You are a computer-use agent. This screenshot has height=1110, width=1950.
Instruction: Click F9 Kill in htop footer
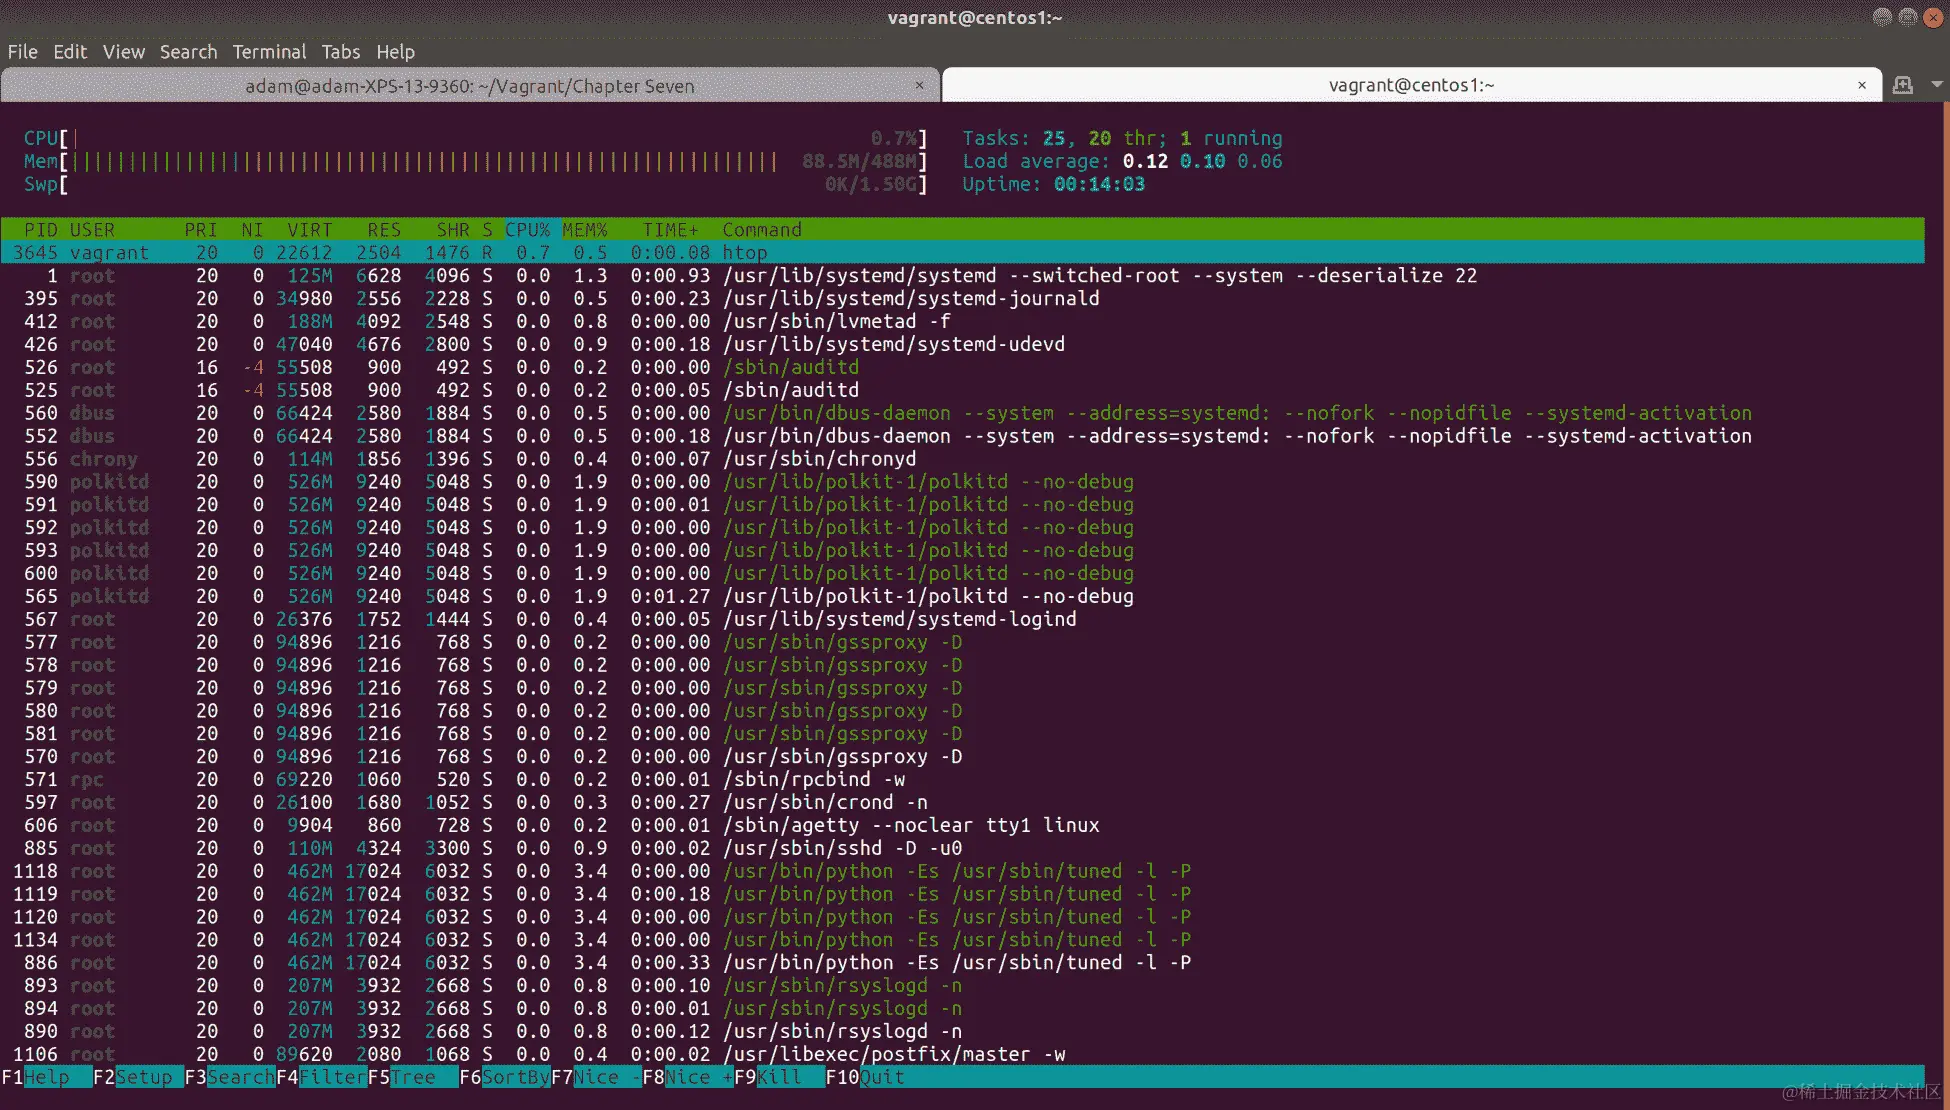click(x=778, y=1077)
